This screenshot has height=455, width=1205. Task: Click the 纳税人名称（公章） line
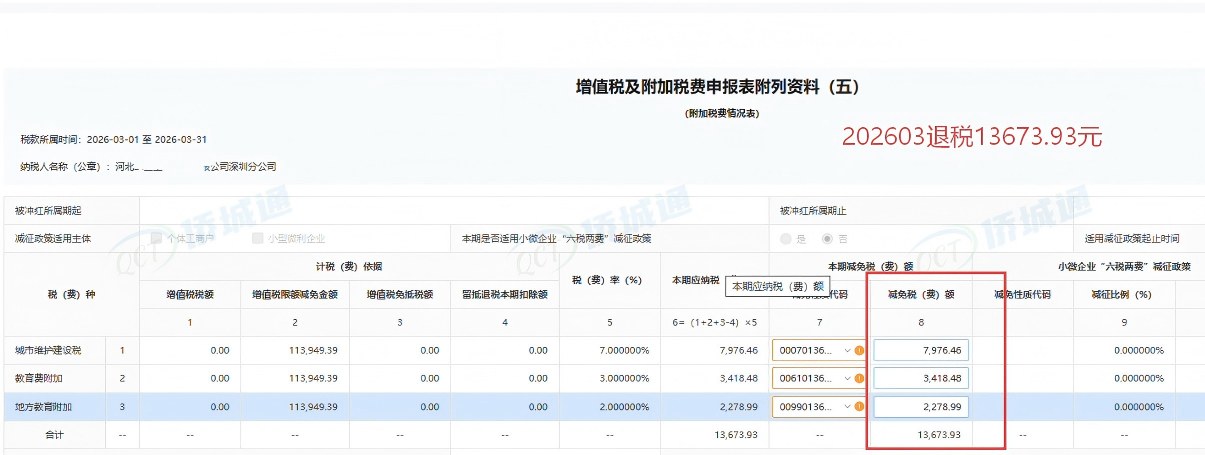point(148,167)
